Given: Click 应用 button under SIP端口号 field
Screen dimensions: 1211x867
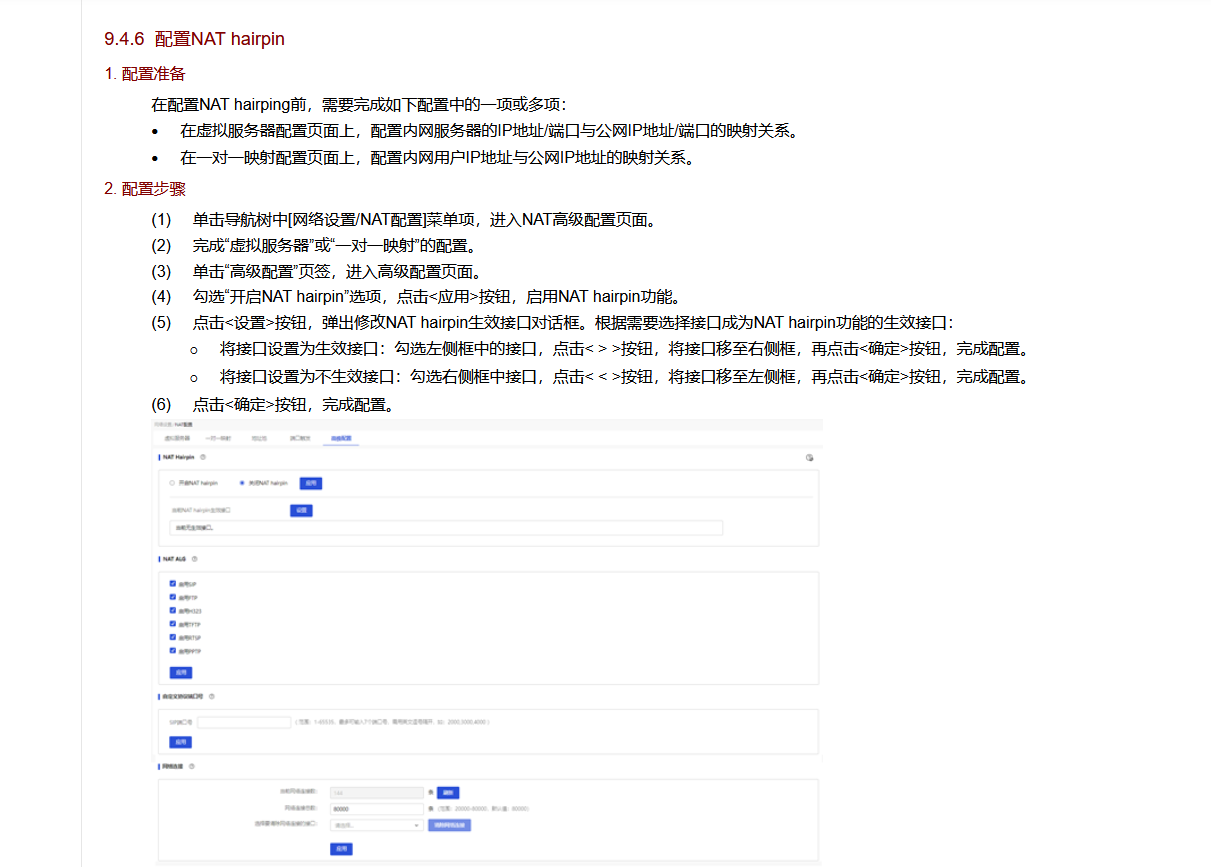Looking at the screenshot, I should click(x=180, y=742).
